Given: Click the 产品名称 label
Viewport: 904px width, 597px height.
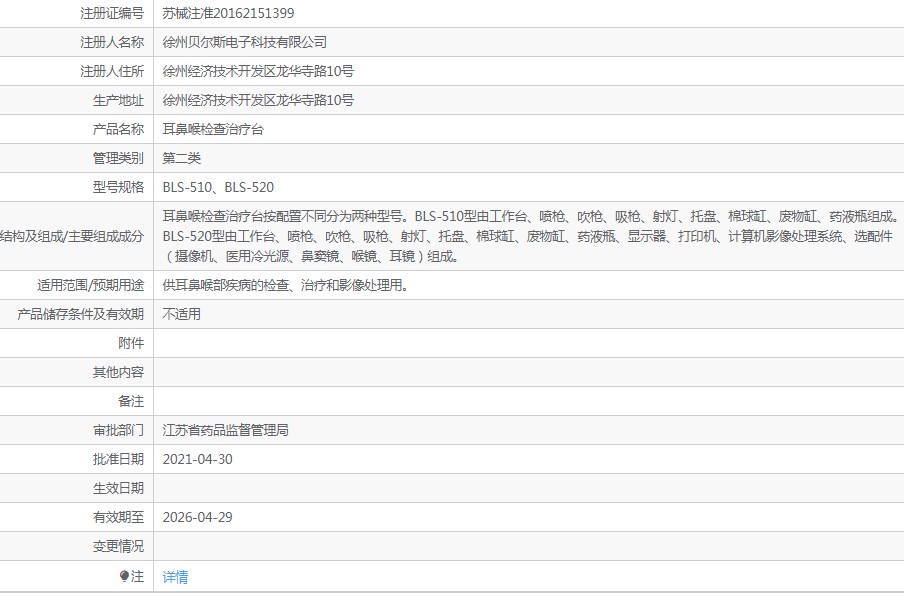Looking at the screenshot, I should point(118,129).
